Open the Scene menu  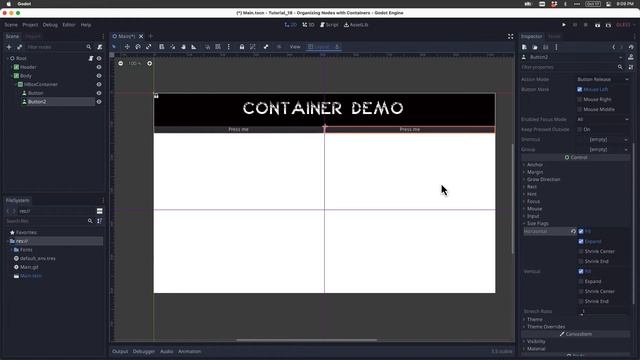pos(11,25)
